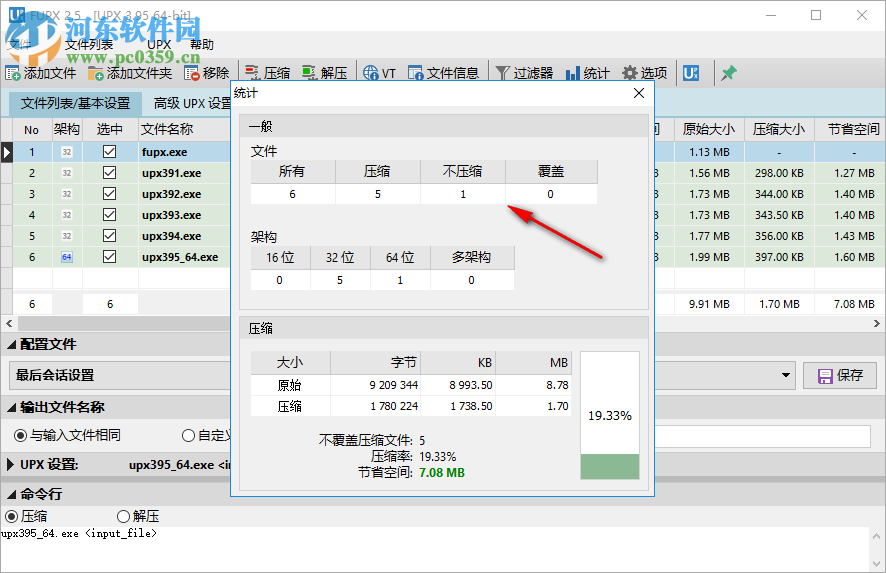Screen dimensions: 886x573
Task: Click the row selector arrow for fupx.exe
Action: coord(6,151)
